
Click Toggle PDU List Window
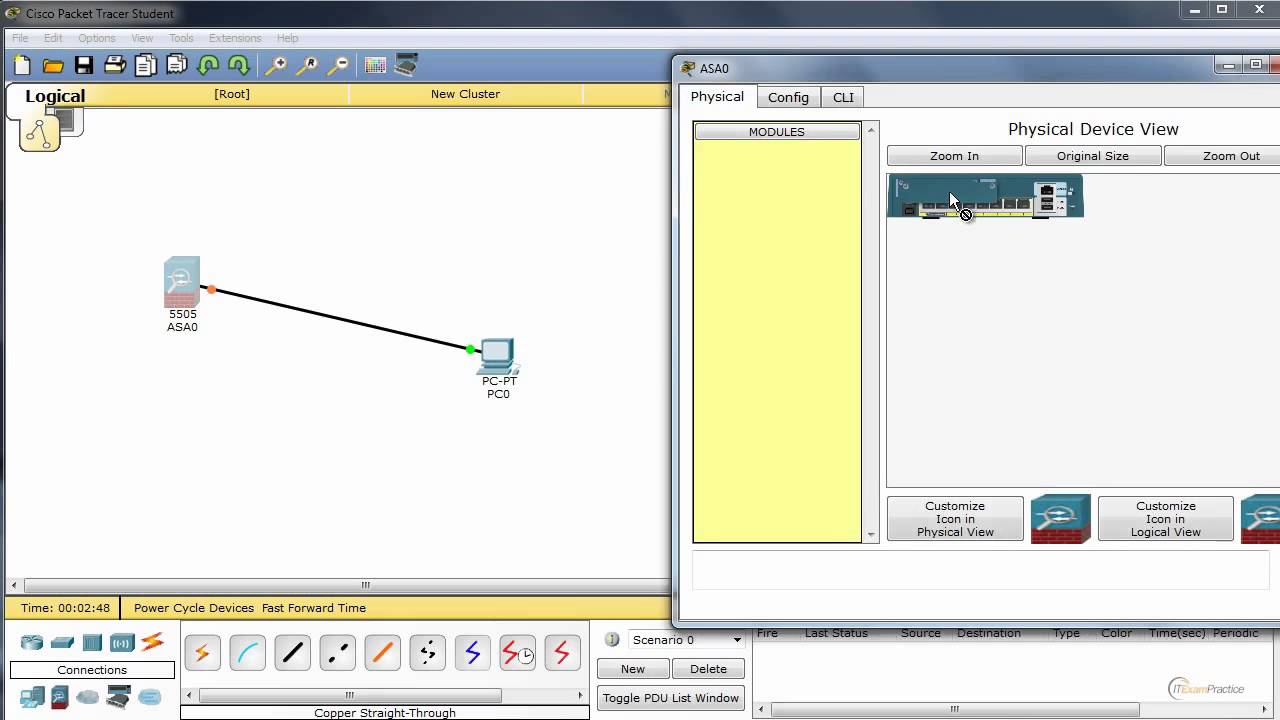(671, 698)
